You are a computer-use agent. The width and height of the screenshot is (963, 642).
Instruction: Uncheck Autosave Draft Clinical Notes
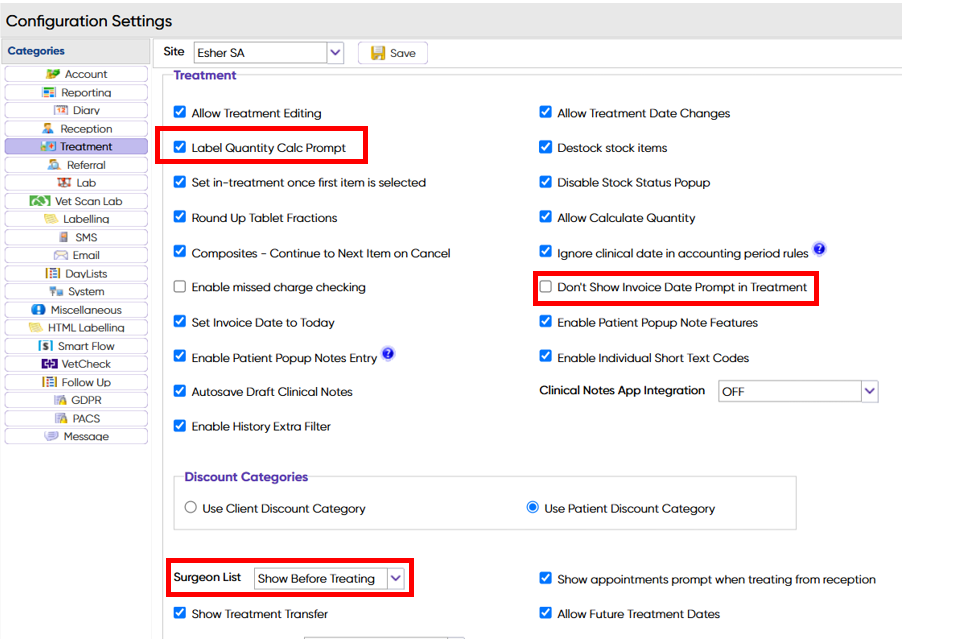[x=179, y=391]
